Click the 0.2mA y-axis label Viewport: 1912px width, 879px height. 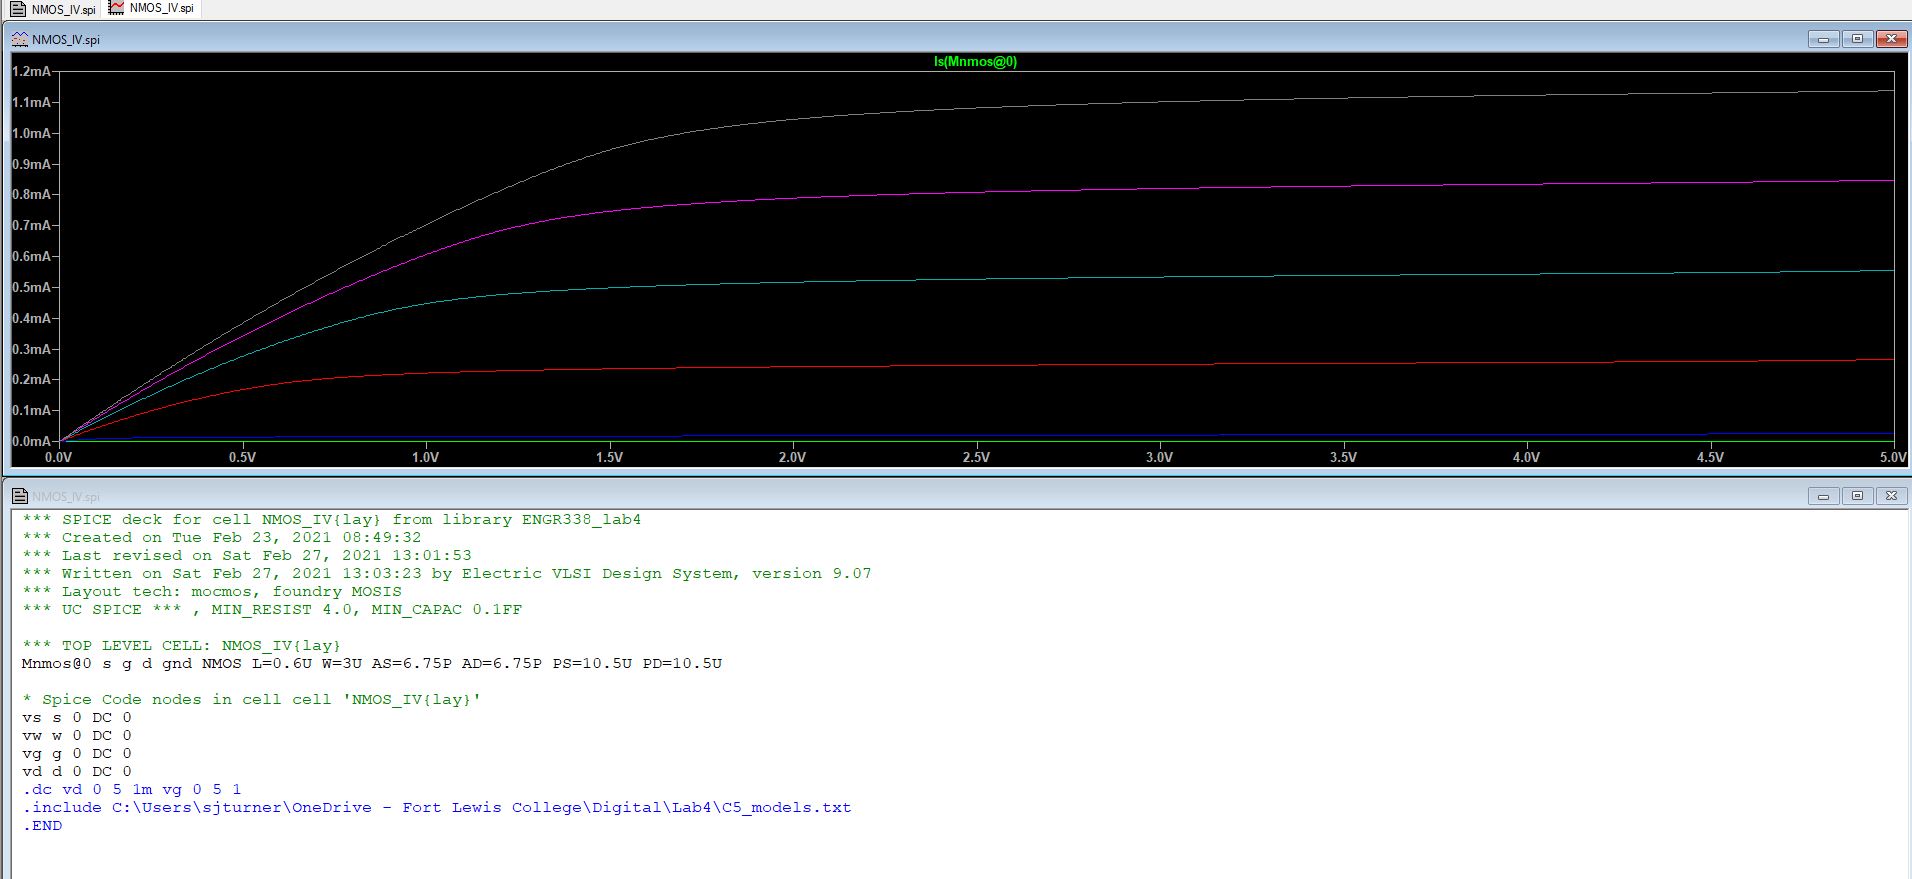31,379
